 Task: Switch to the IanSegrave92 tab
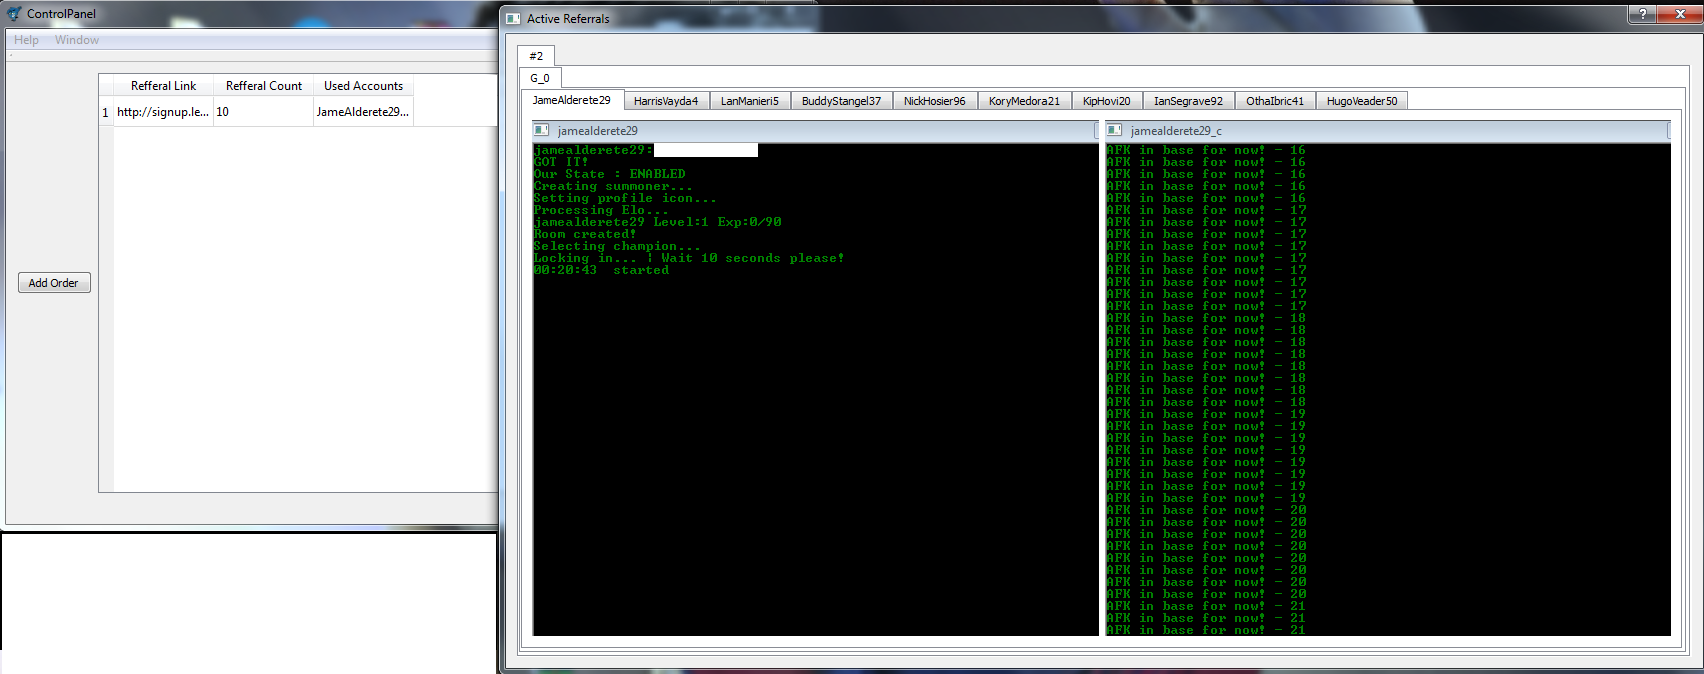click(x=1188, y=101)
